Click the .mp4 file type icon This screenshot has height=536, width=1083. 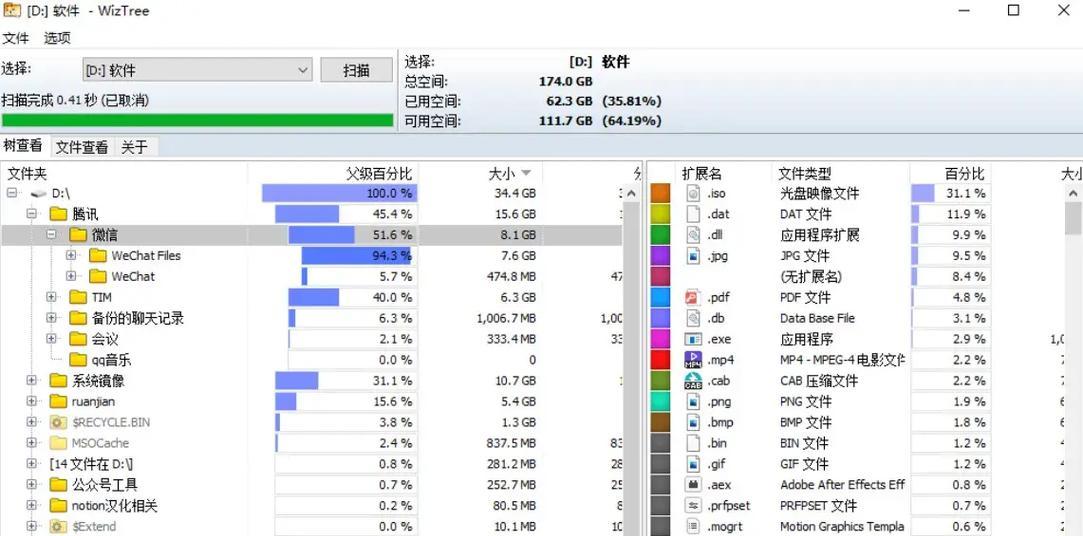tap(693, 360)
